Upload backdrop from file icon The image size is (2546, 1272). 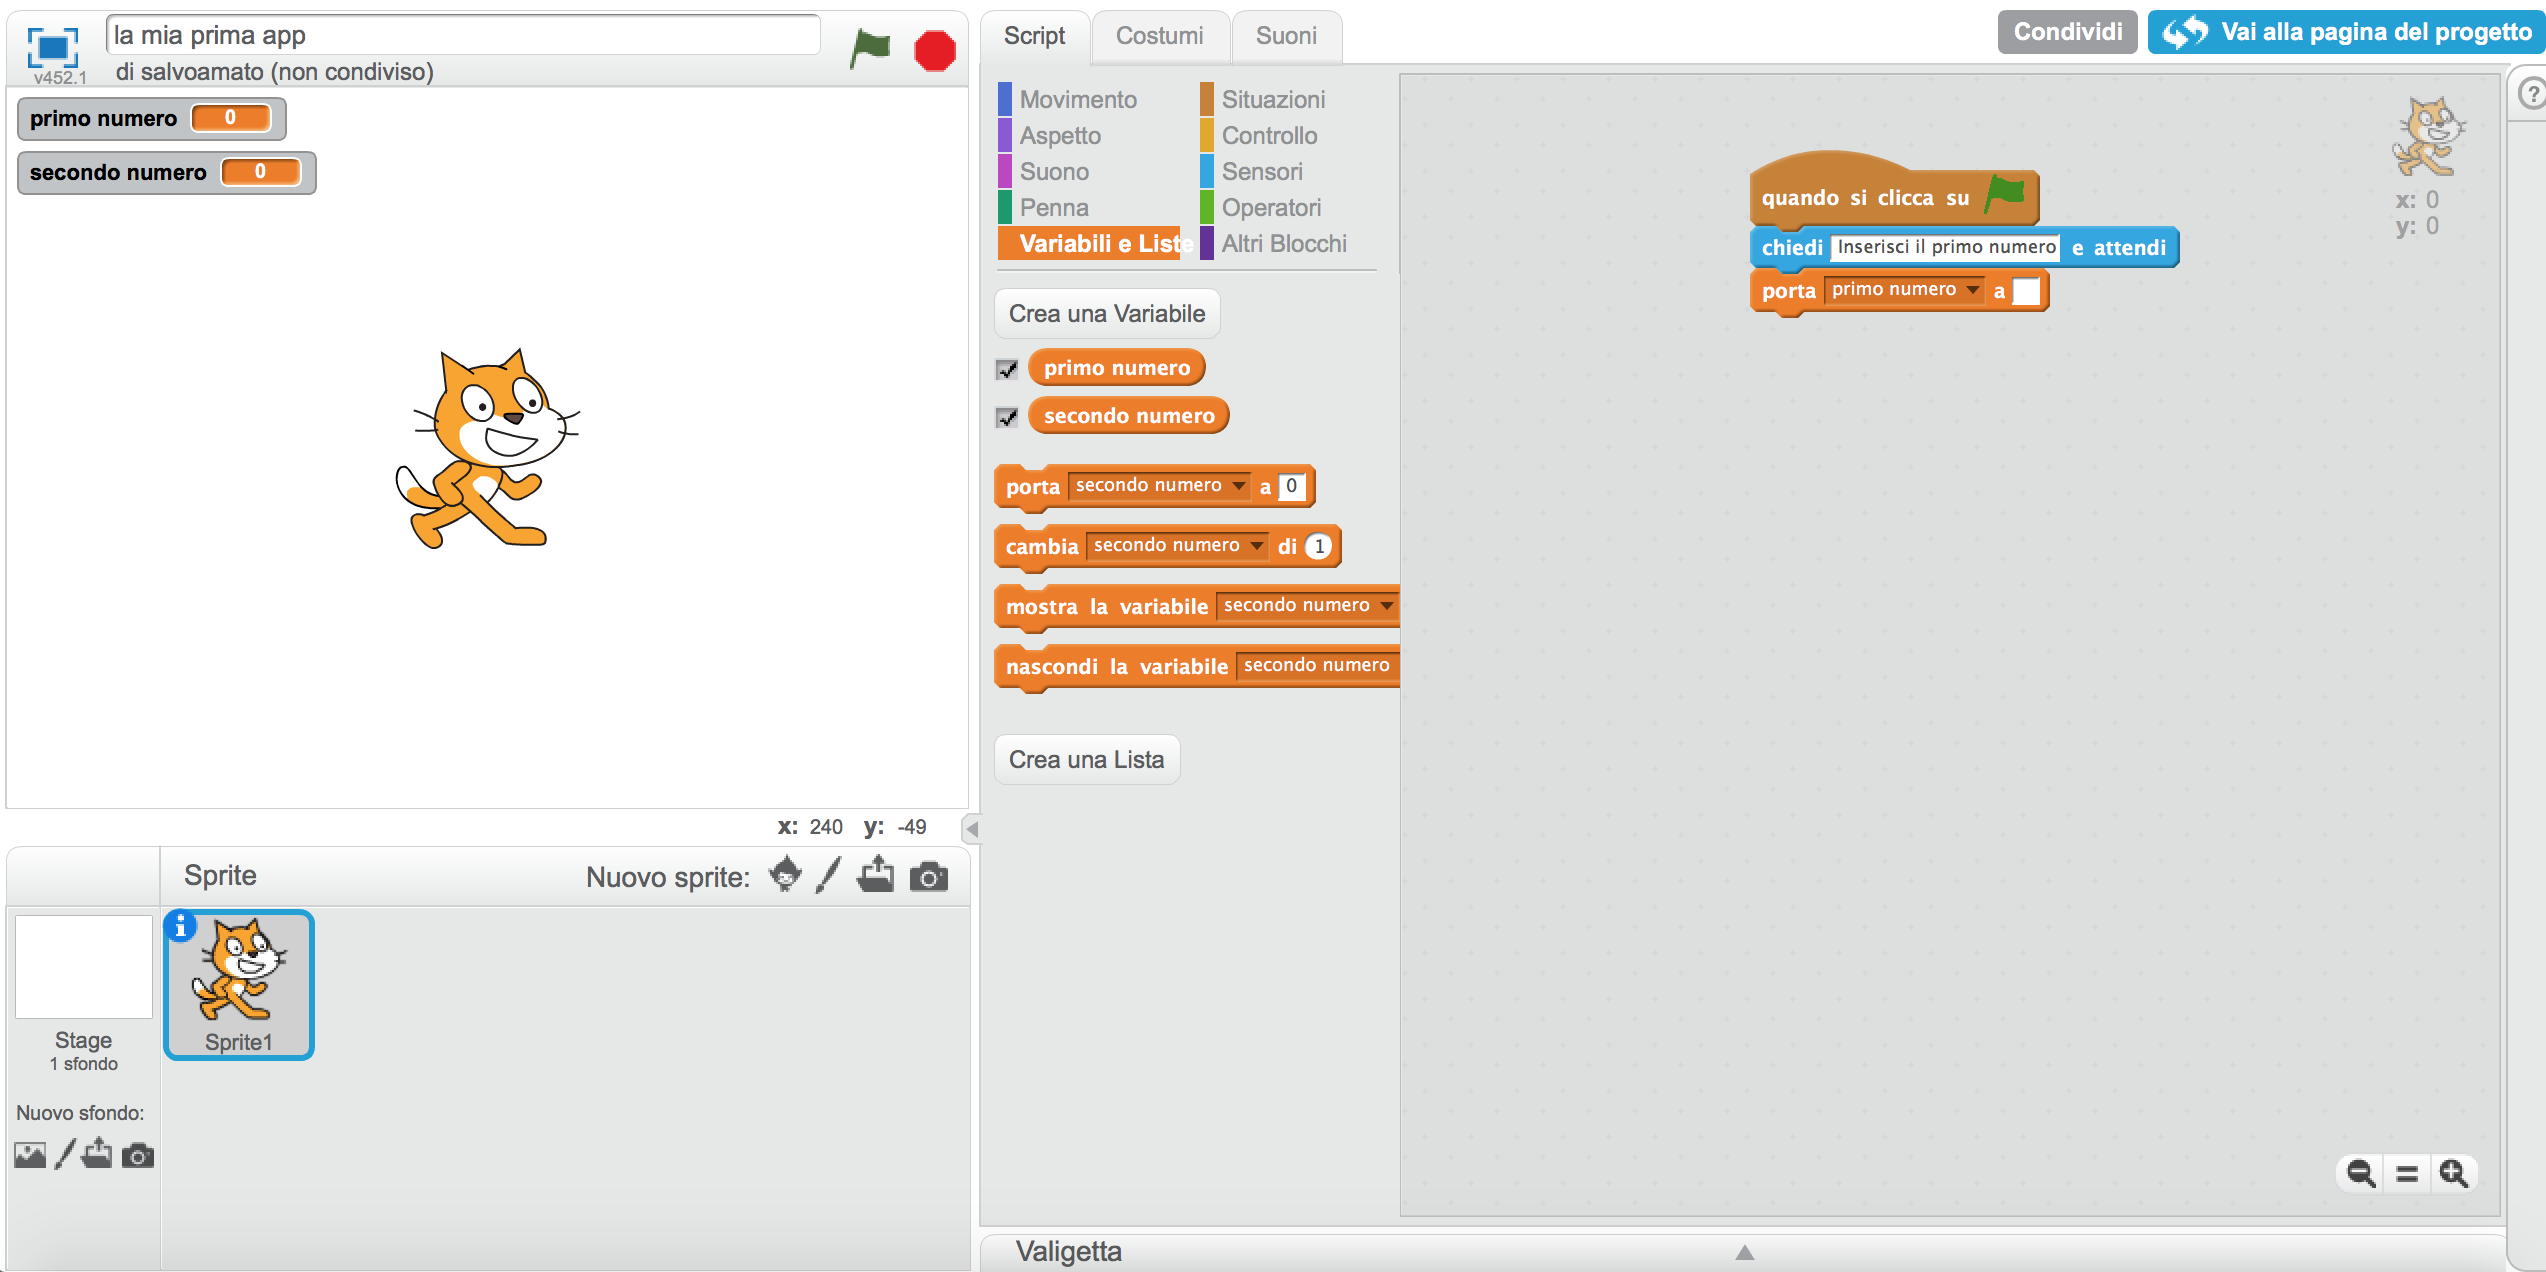(97, 1154)
